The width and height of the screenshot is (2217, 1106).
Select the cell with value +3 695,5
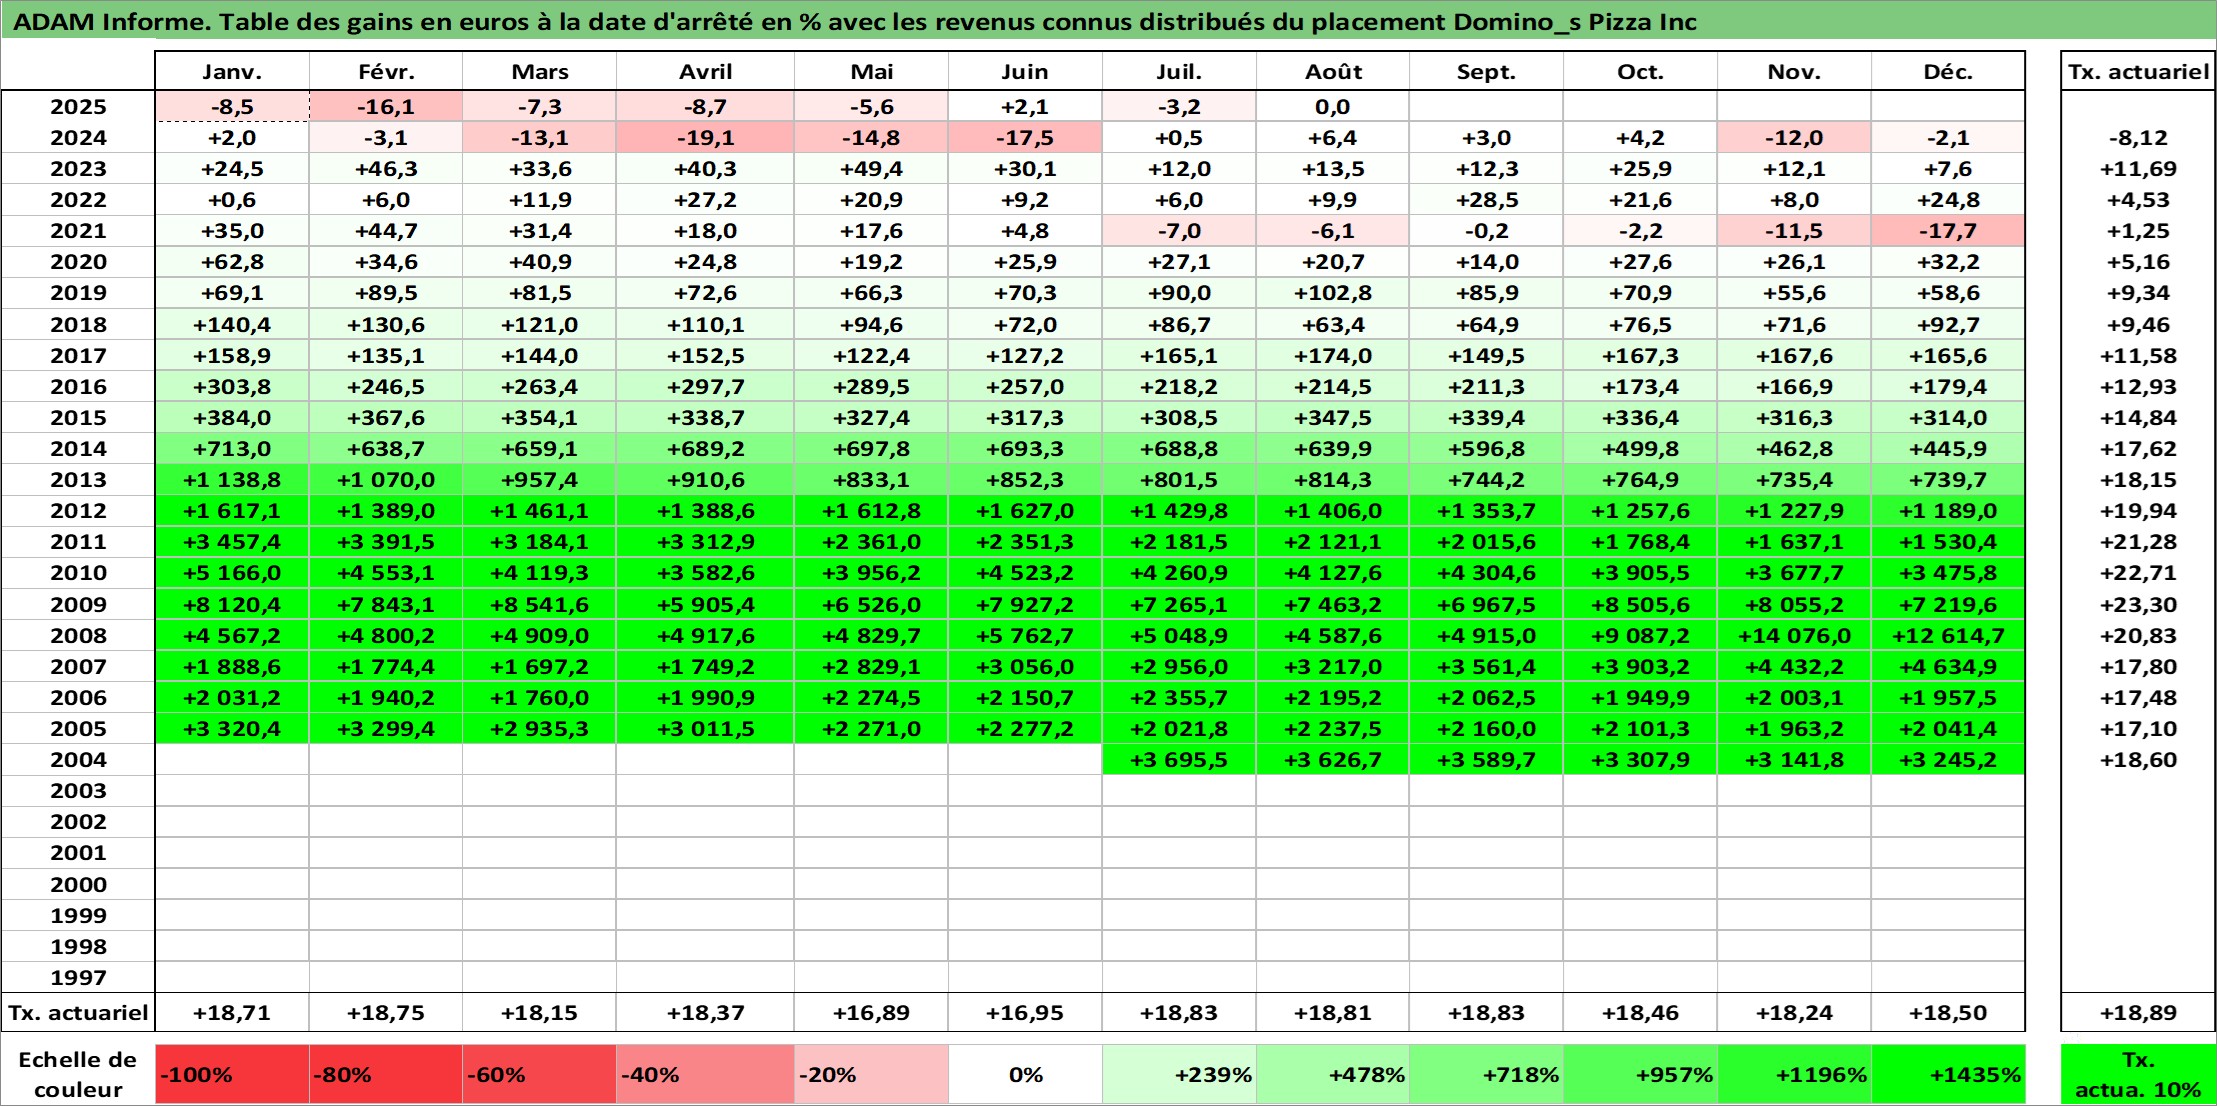(1179, 760)
